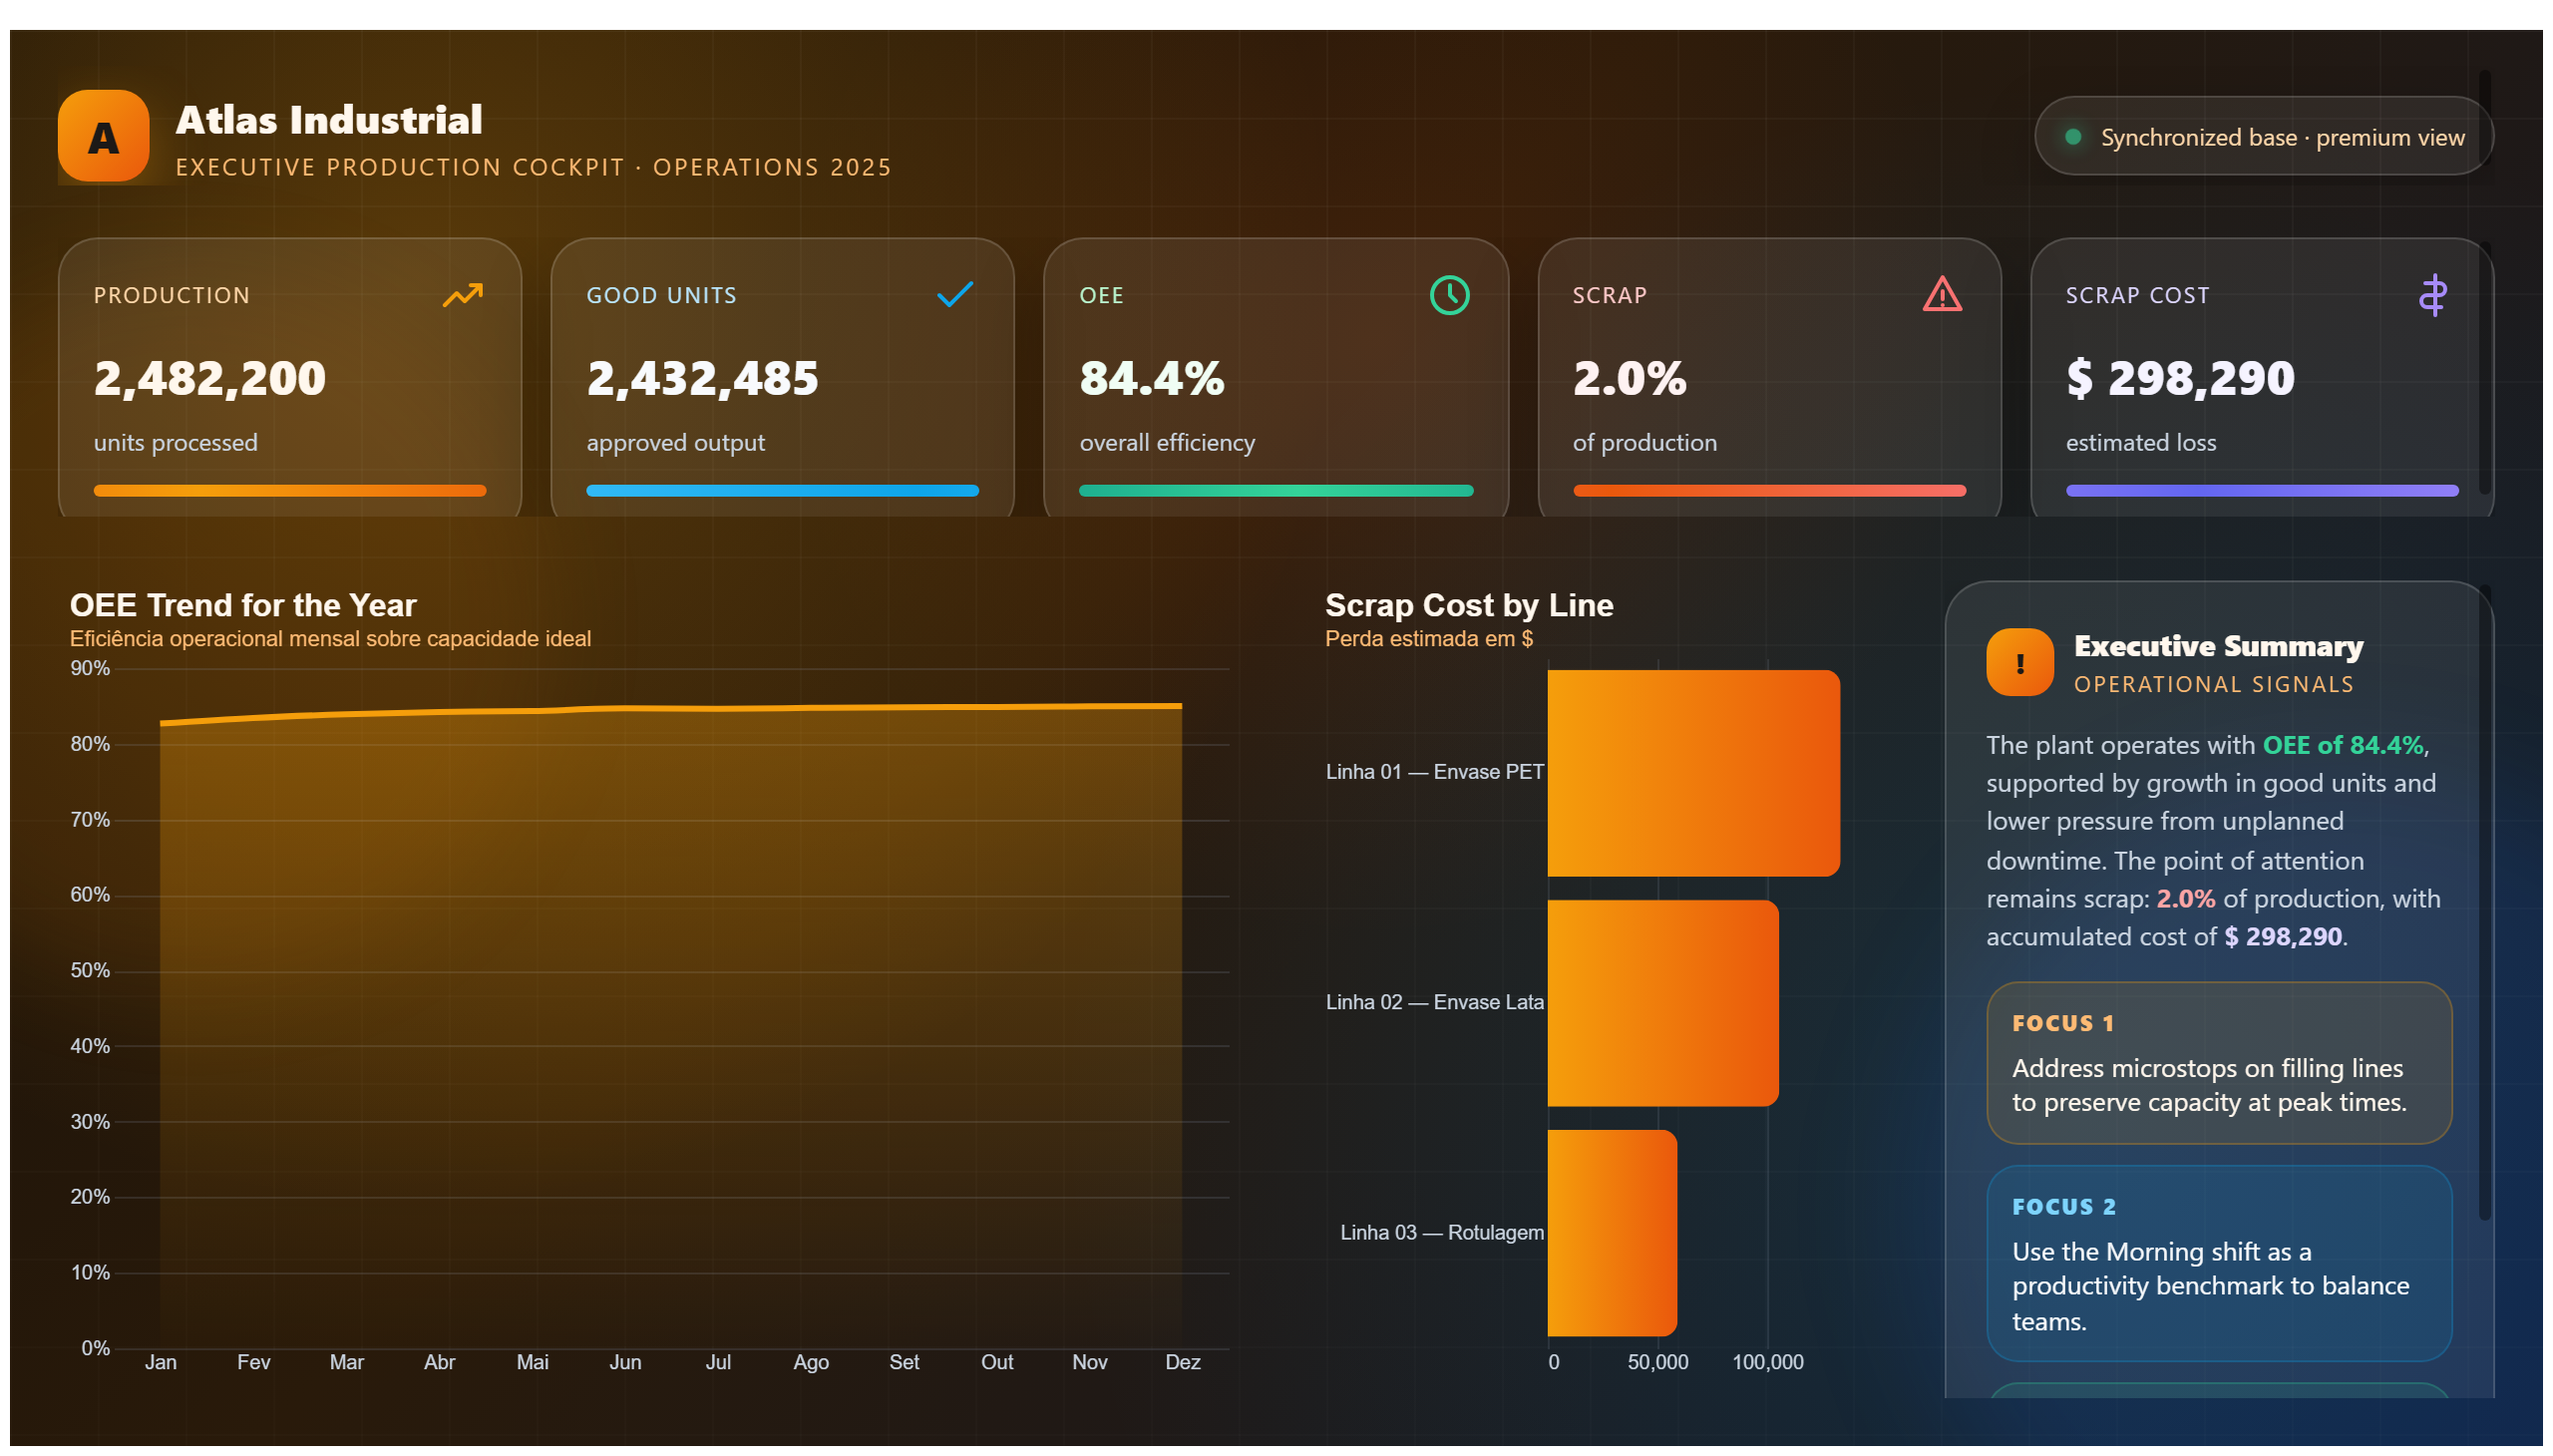
Task: Click the orange Atlas Industrial logo icon
Action: coord(103,136)
